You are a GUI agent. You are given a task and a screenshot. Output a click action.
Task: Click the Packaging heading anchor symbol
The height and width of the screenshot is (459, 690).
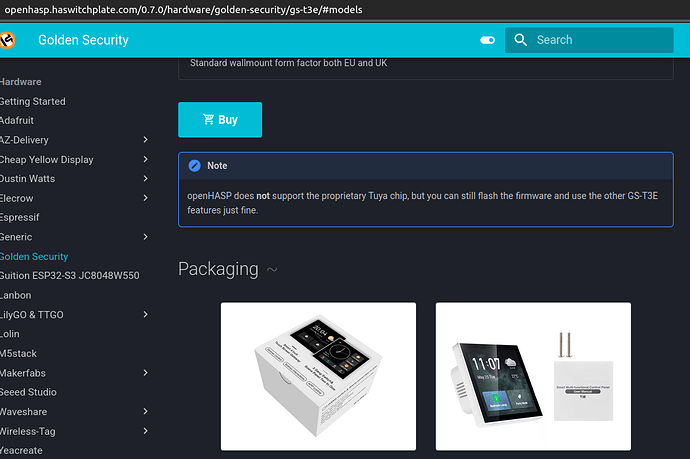click(272, 270)
